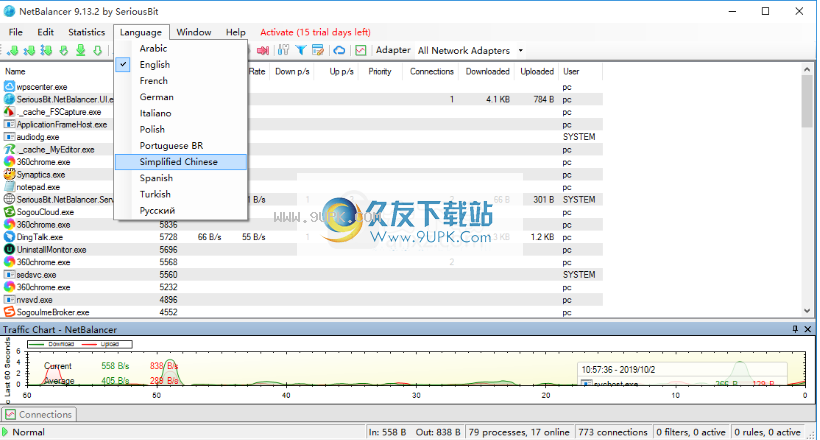820x440 pixels.
Task: Open the Statistics menu
Action: click(86, 32)
